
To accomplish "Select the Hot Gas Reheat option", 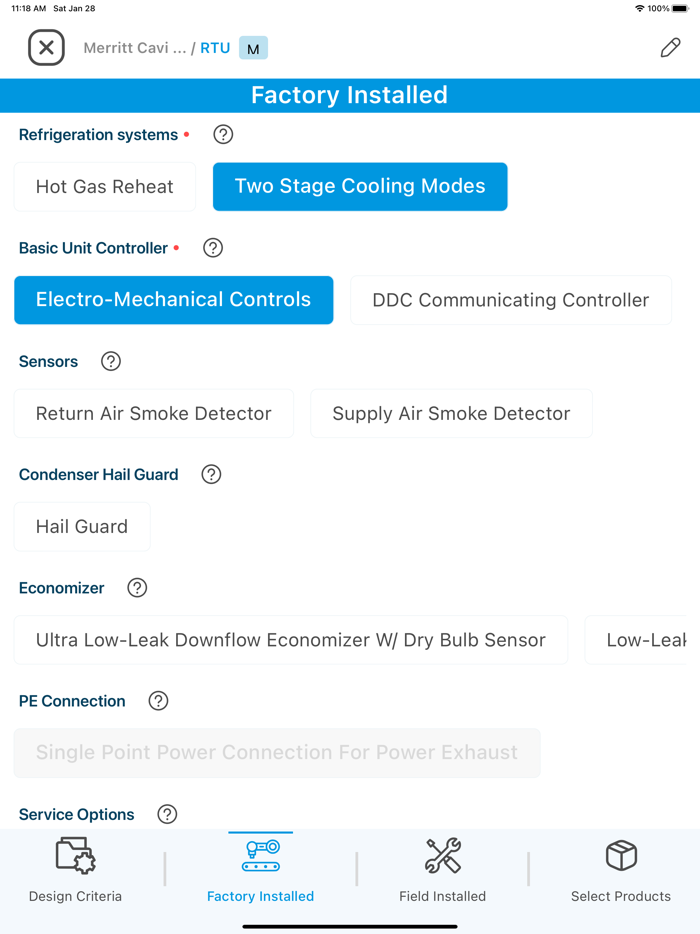I will tap(104, 186).
